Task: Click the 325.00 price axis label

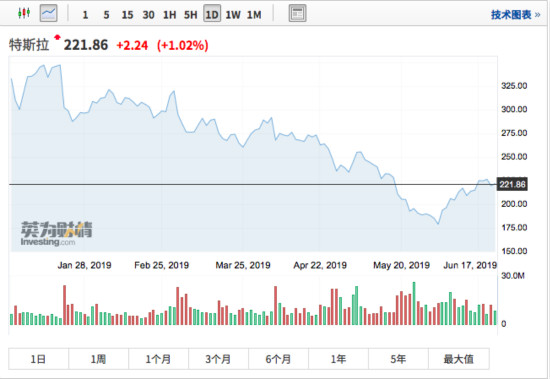Action: [x=514, y=86]
